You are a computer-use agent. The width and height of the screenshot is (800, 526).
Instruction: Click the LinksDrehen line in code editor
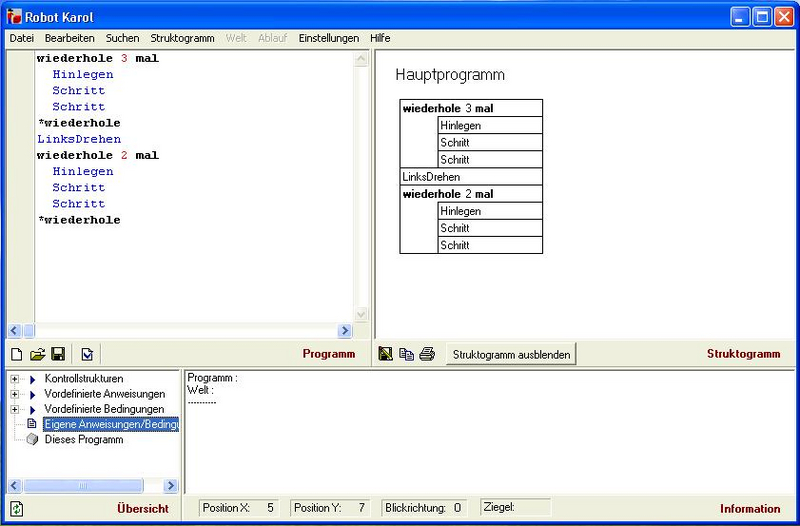pos(79,139)
